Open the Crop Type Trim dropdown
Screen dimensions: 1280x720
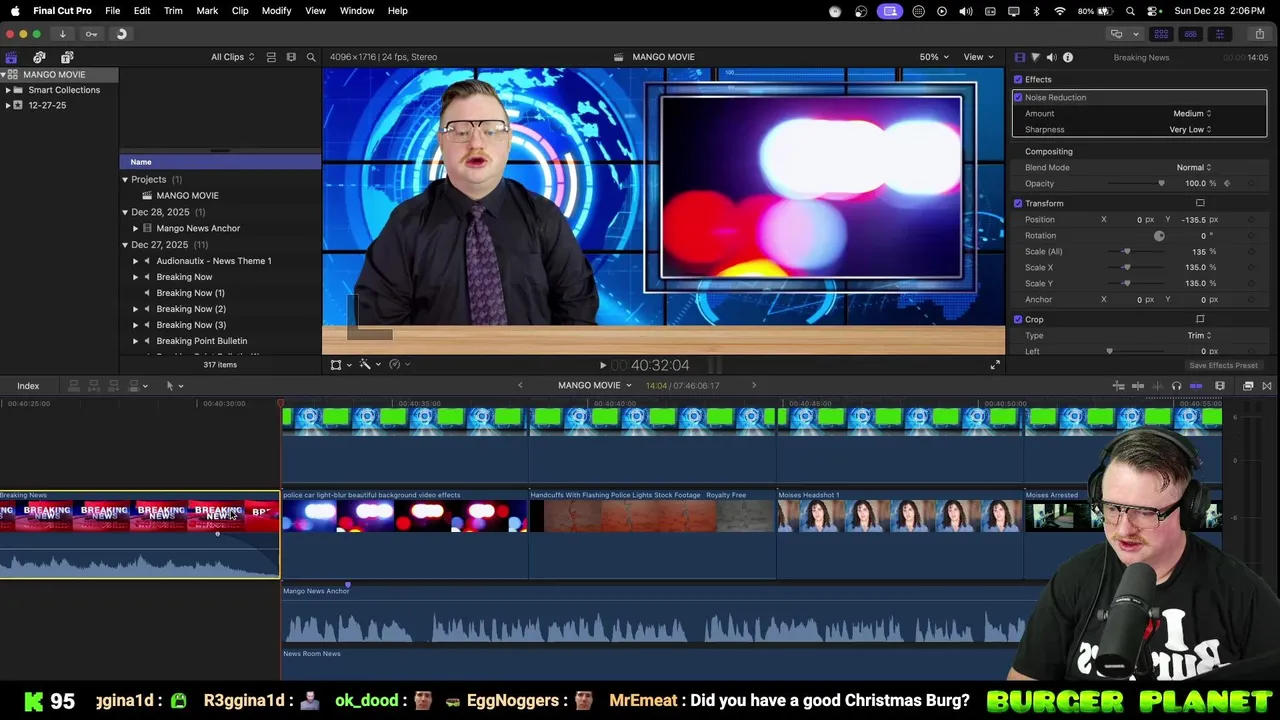click(x=1199, y=335)
